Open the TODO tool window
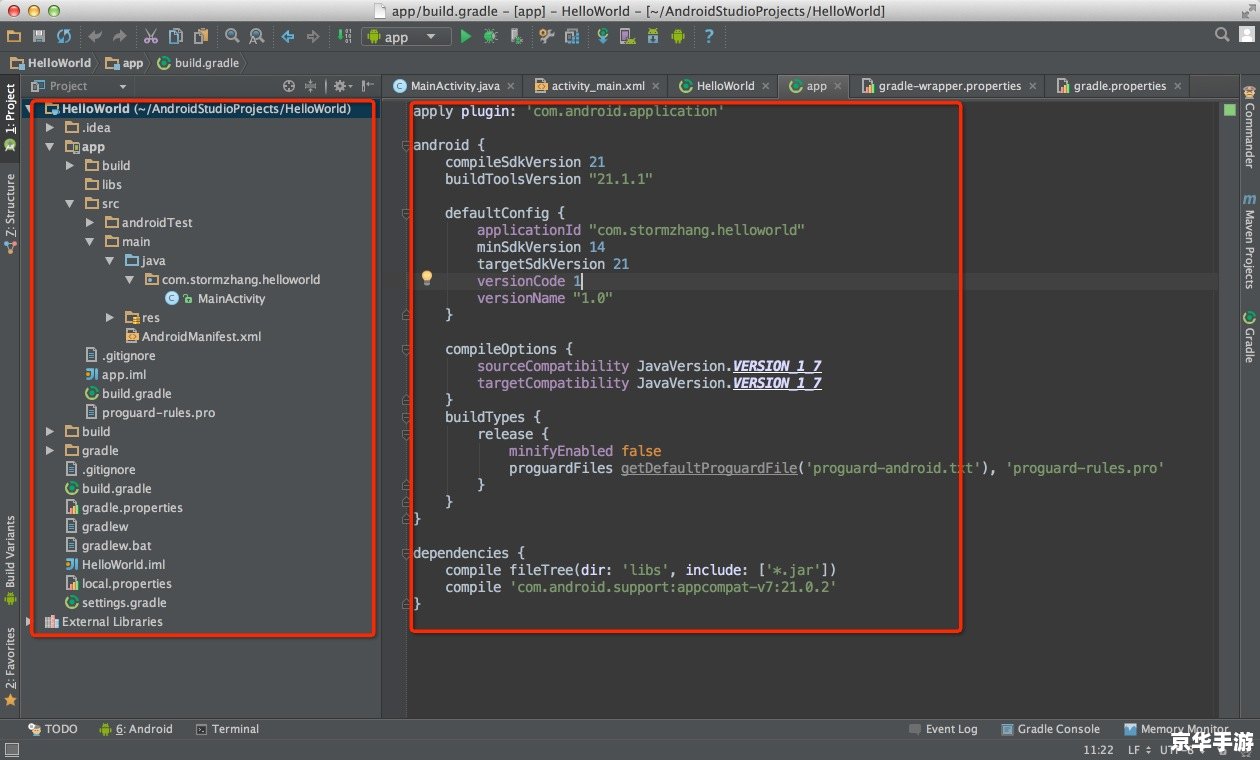Screen dimensions: 1260x760 [x=53, y=729]
